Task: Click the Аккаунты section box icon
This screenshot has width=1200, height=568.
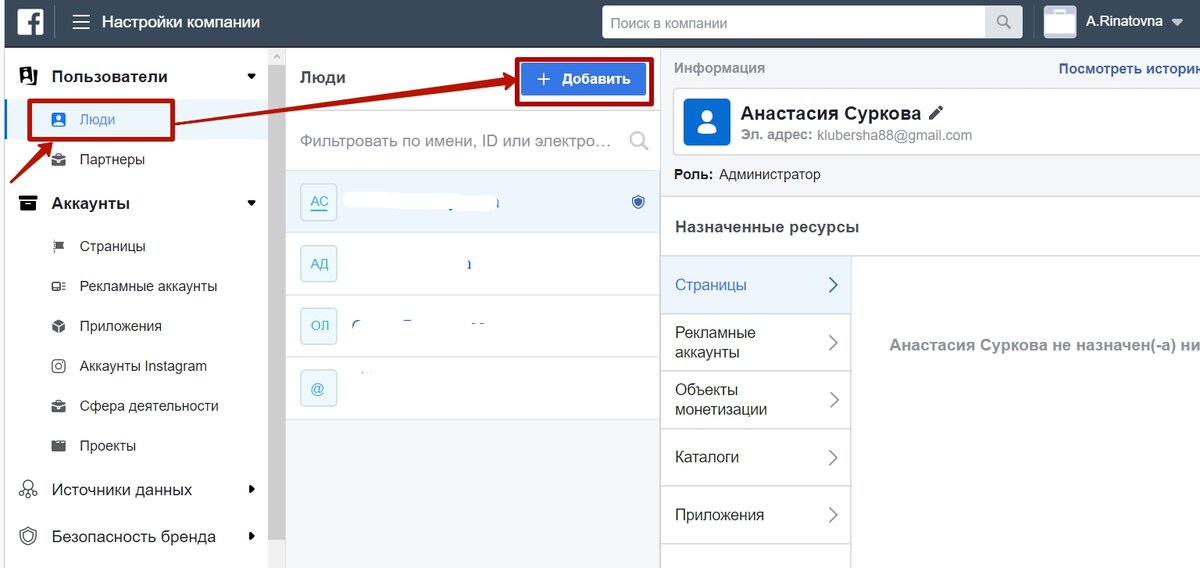Action: click(x=29, y=203)
